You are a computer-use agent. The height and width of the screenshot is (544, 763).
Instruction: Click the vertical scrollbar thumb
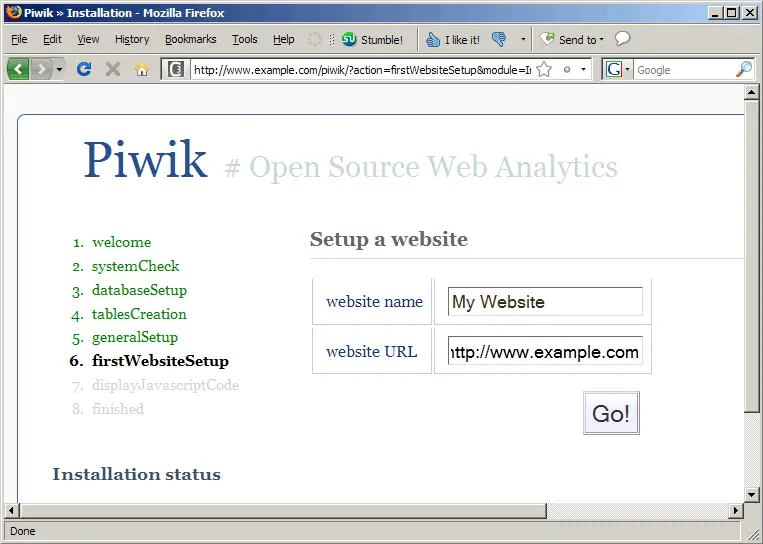(x=752, y=256)
